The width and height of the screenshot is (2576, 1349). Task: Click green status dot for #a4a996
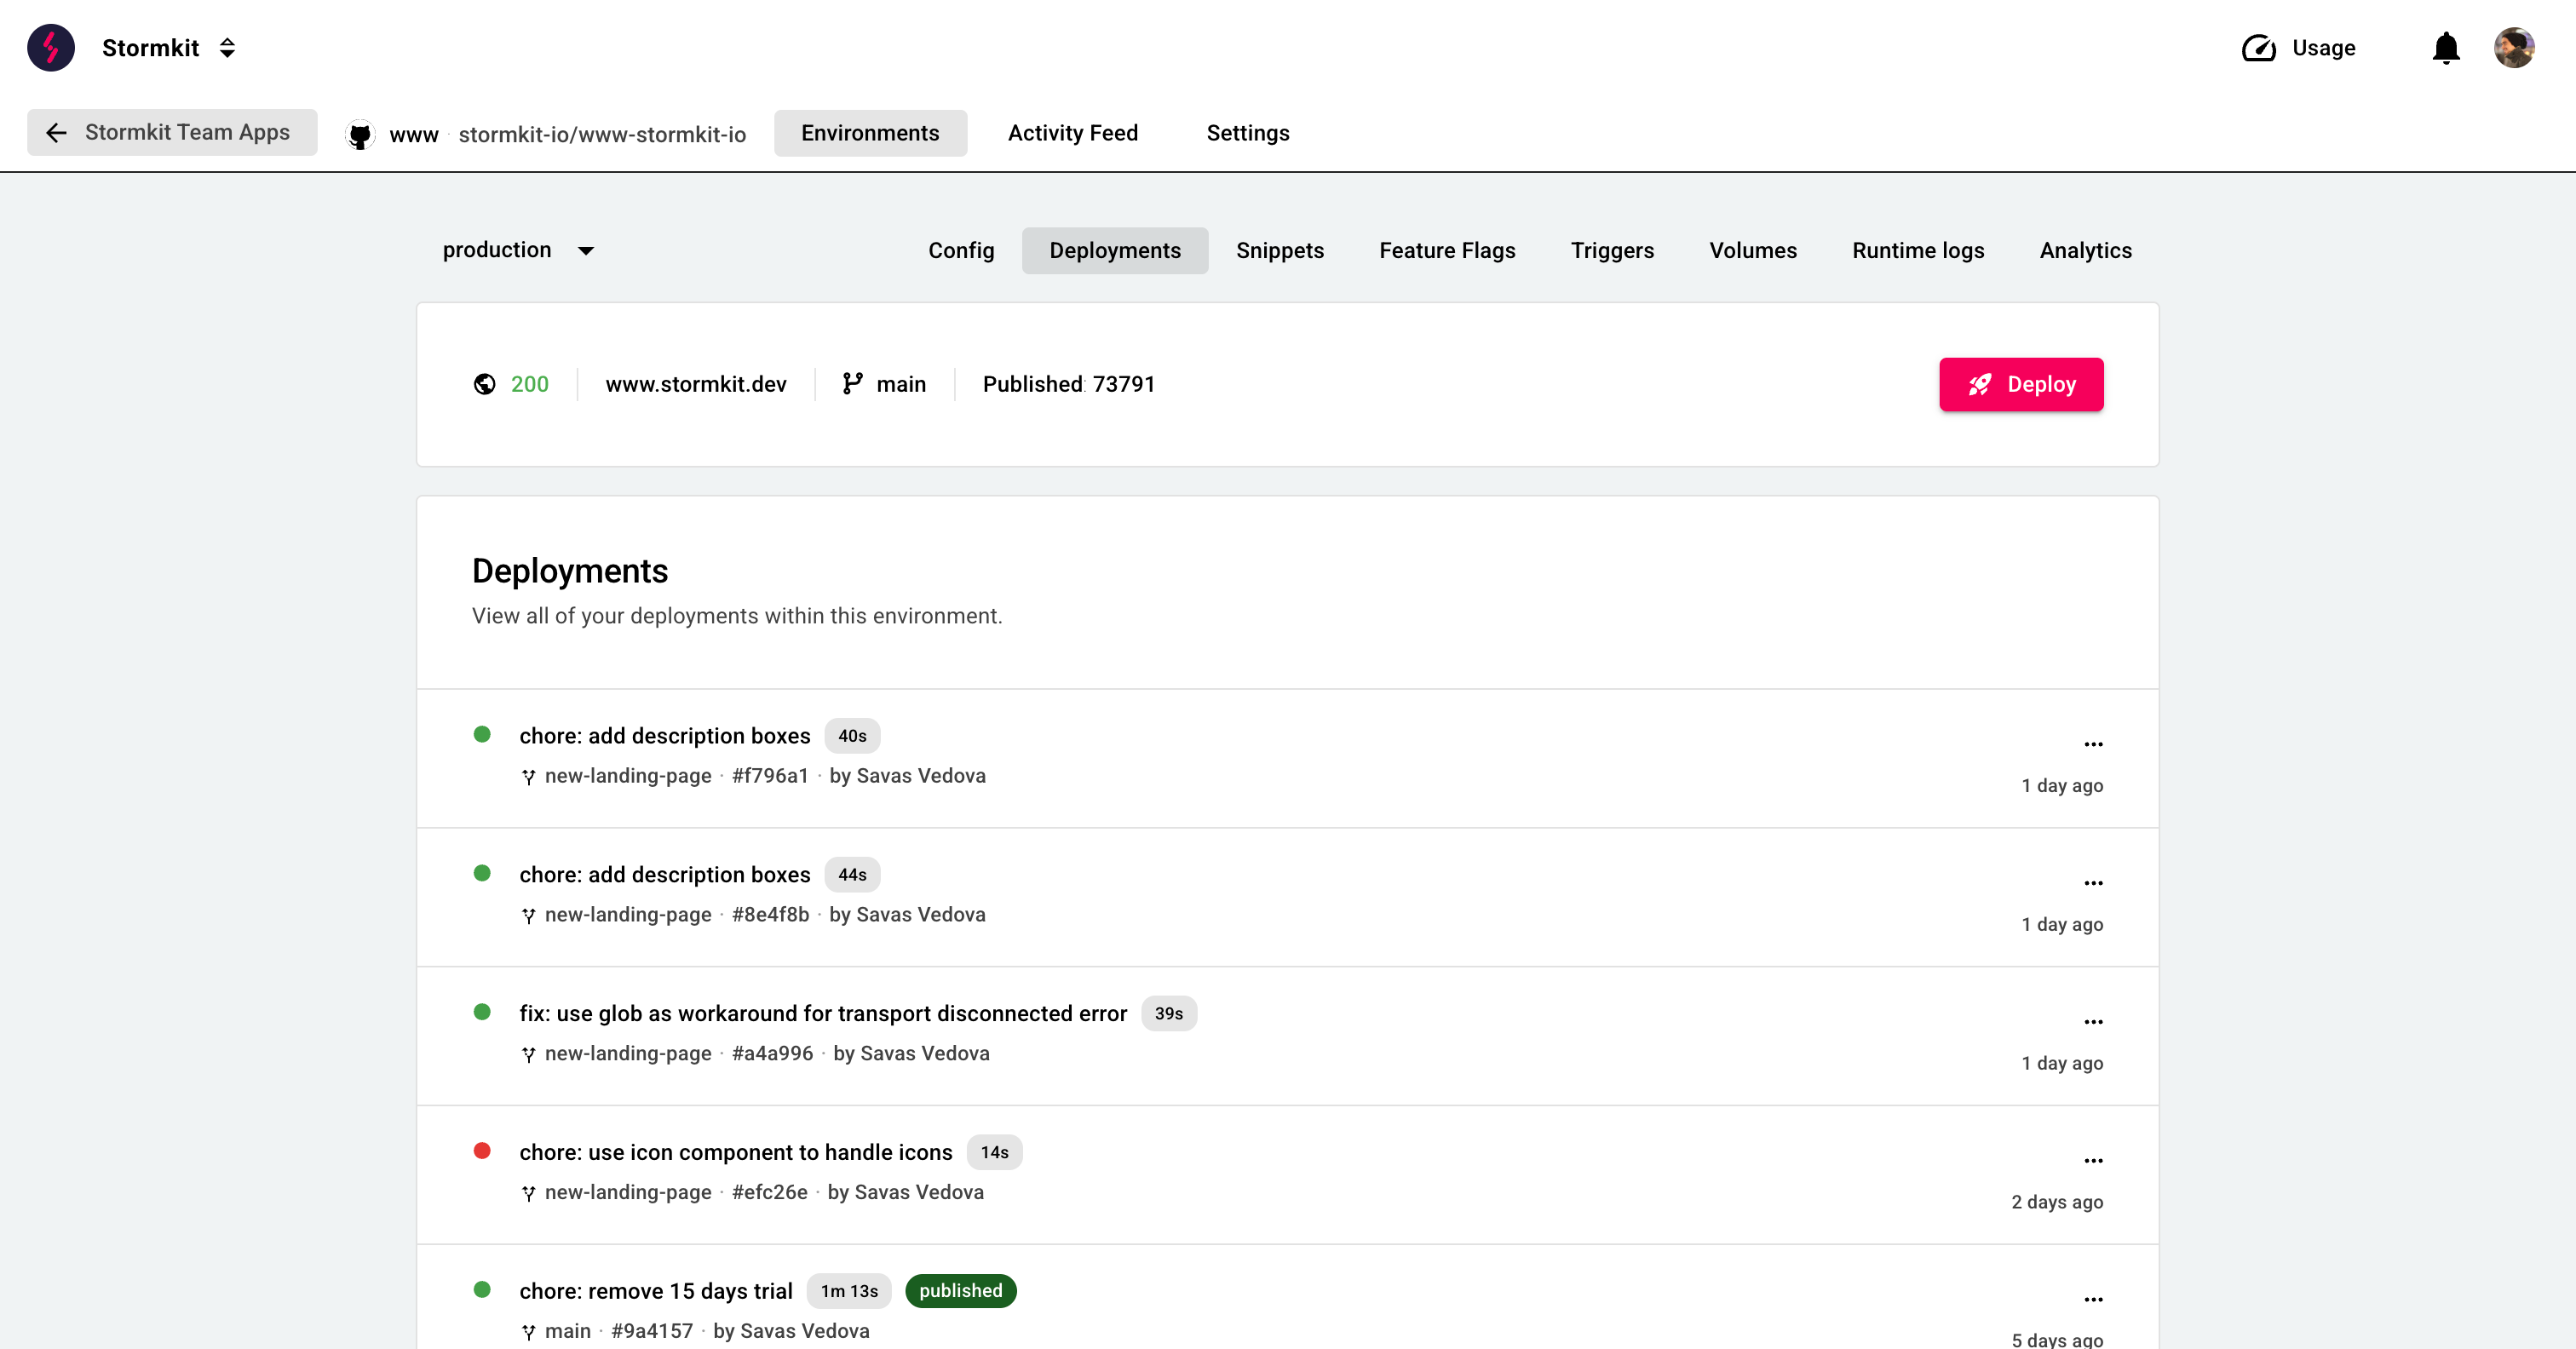pos(481,1012)
